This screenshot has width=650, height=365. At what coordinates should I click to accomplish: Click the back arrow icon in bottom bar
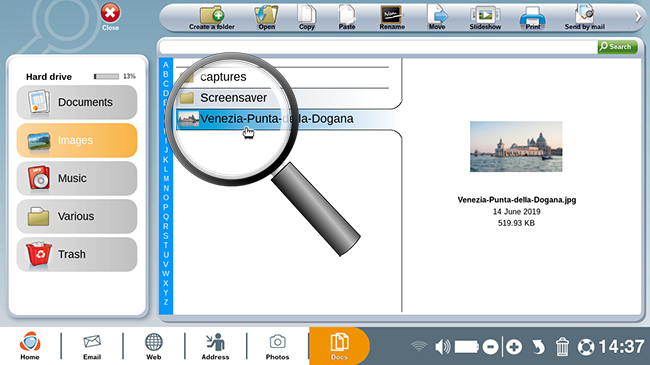538,347
